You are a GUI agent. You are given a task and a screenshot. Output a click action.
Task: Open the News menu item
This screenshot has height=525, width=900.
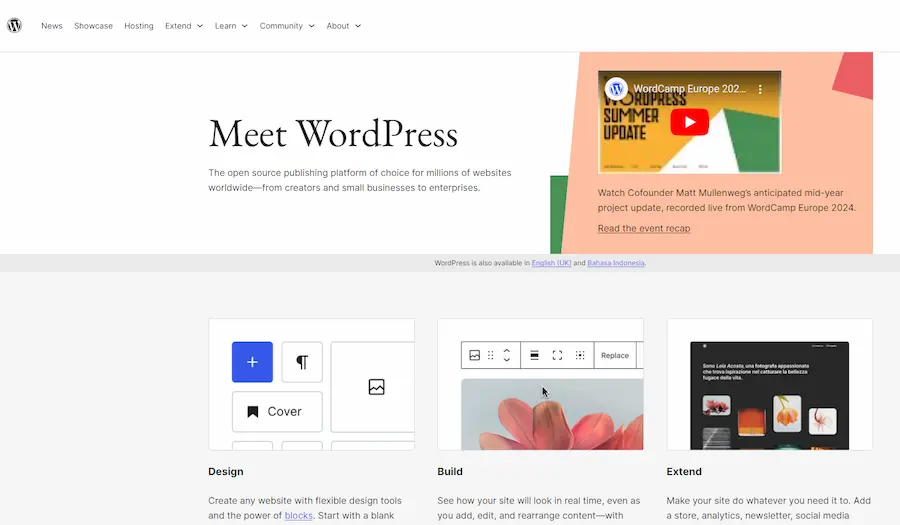(52, 26)
